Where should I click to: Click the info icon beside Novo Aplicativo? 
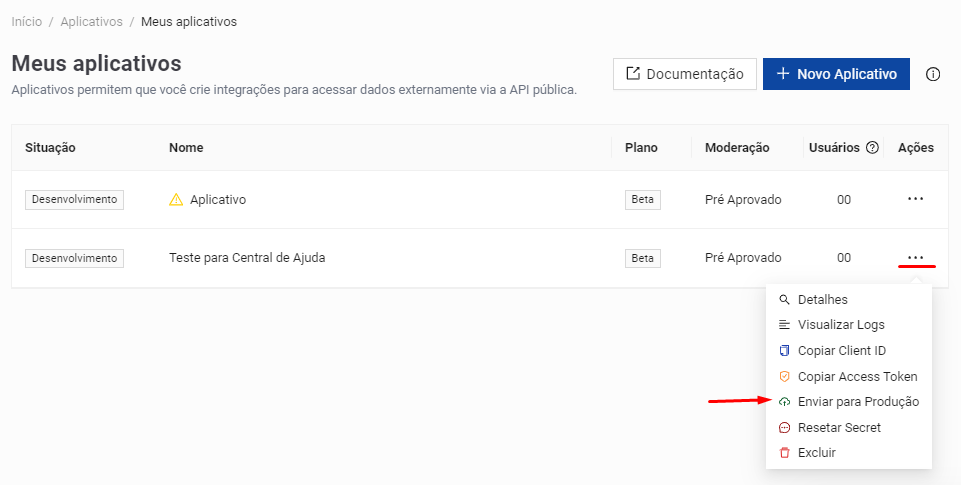[933, 74]
